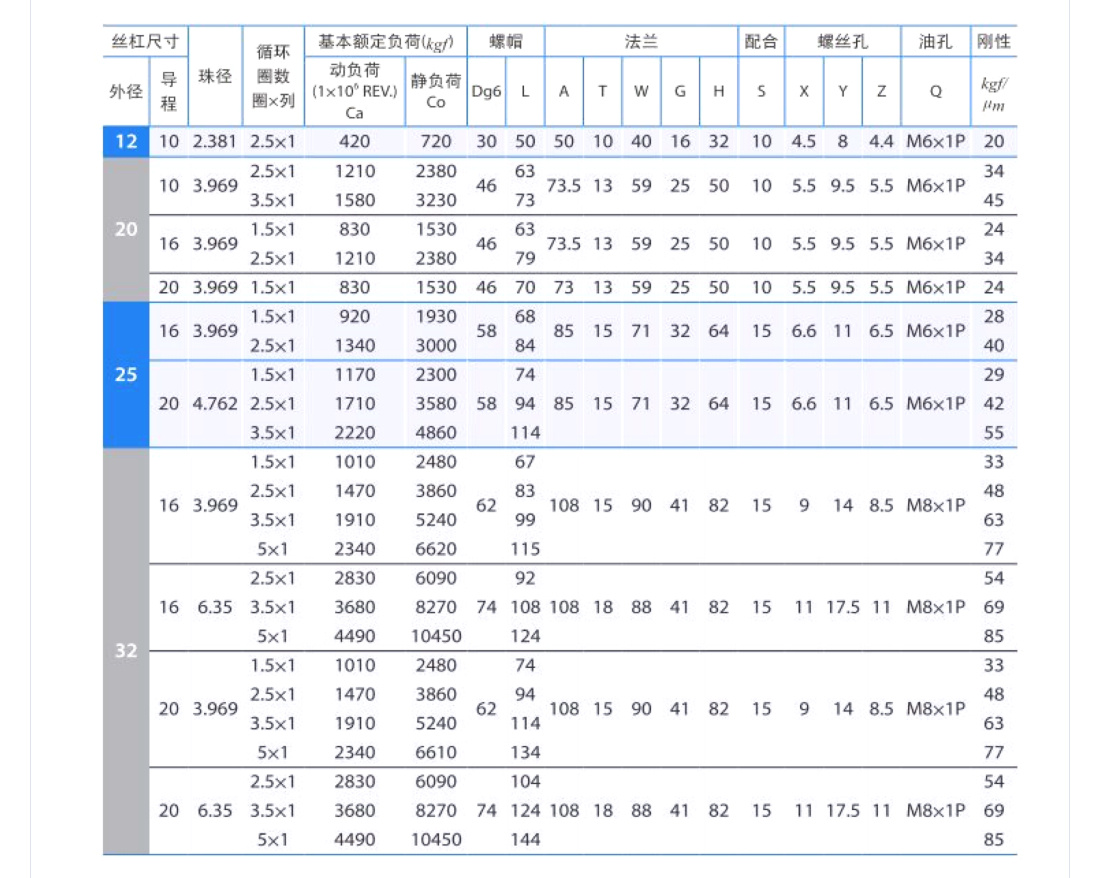Click static load value 6610

(x=436, y=752)
